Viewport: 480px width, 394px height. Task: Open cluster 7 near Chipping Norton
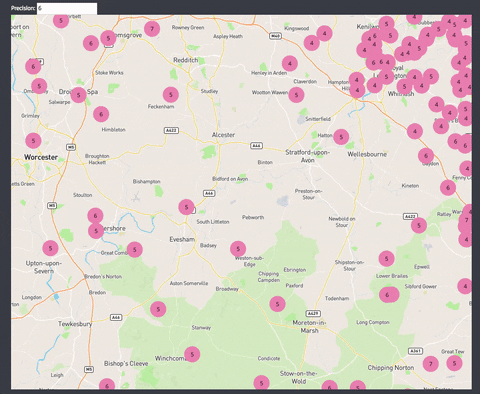point(431,364)
